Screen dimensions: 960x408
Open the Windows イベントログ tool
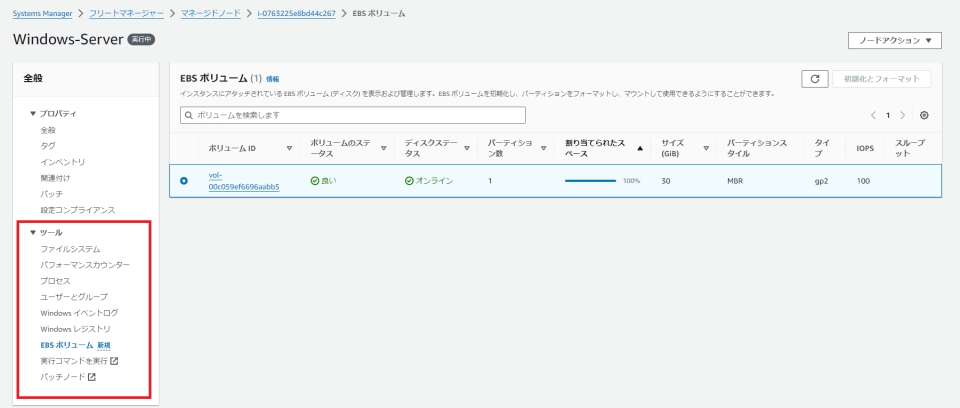[79, 313]
